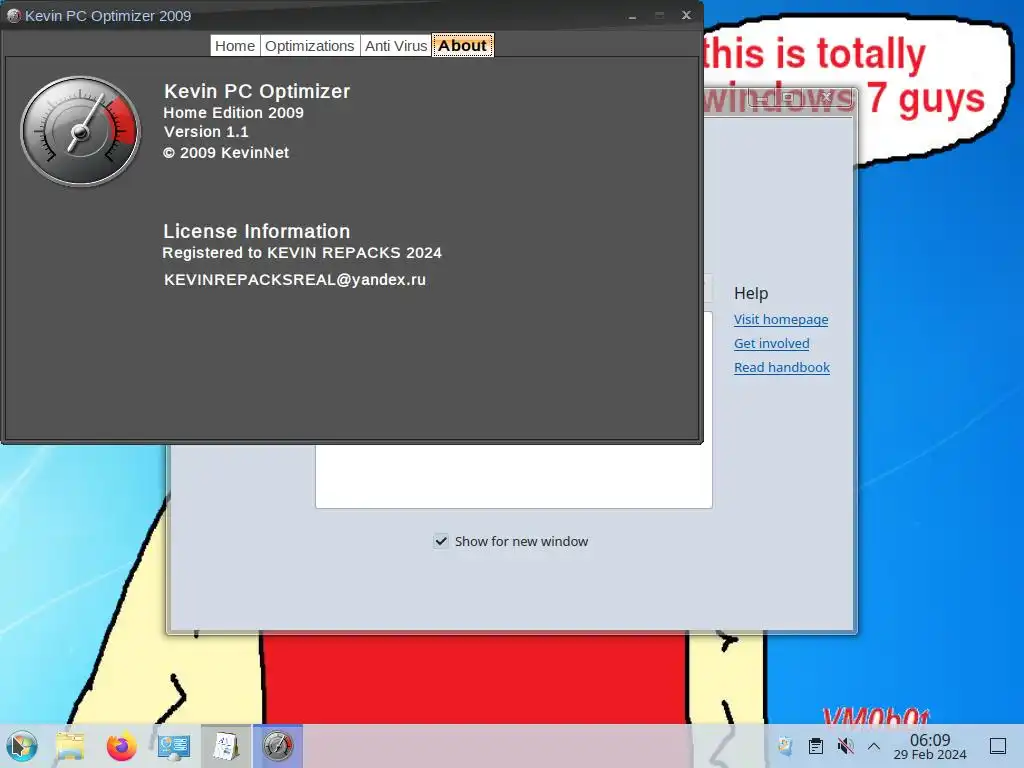Open Read handbook link in background window

[x=782, y=368]
